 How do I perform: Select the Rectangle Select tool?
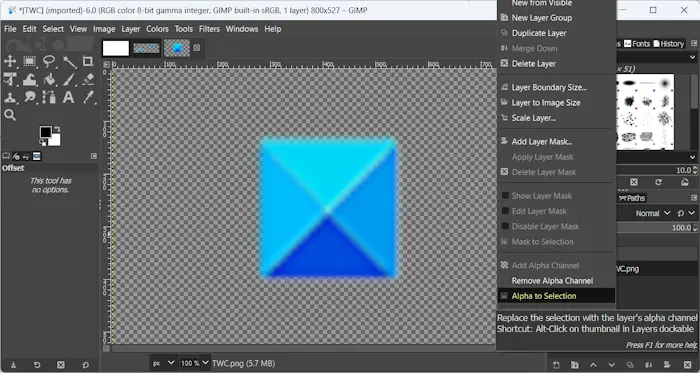29,61
